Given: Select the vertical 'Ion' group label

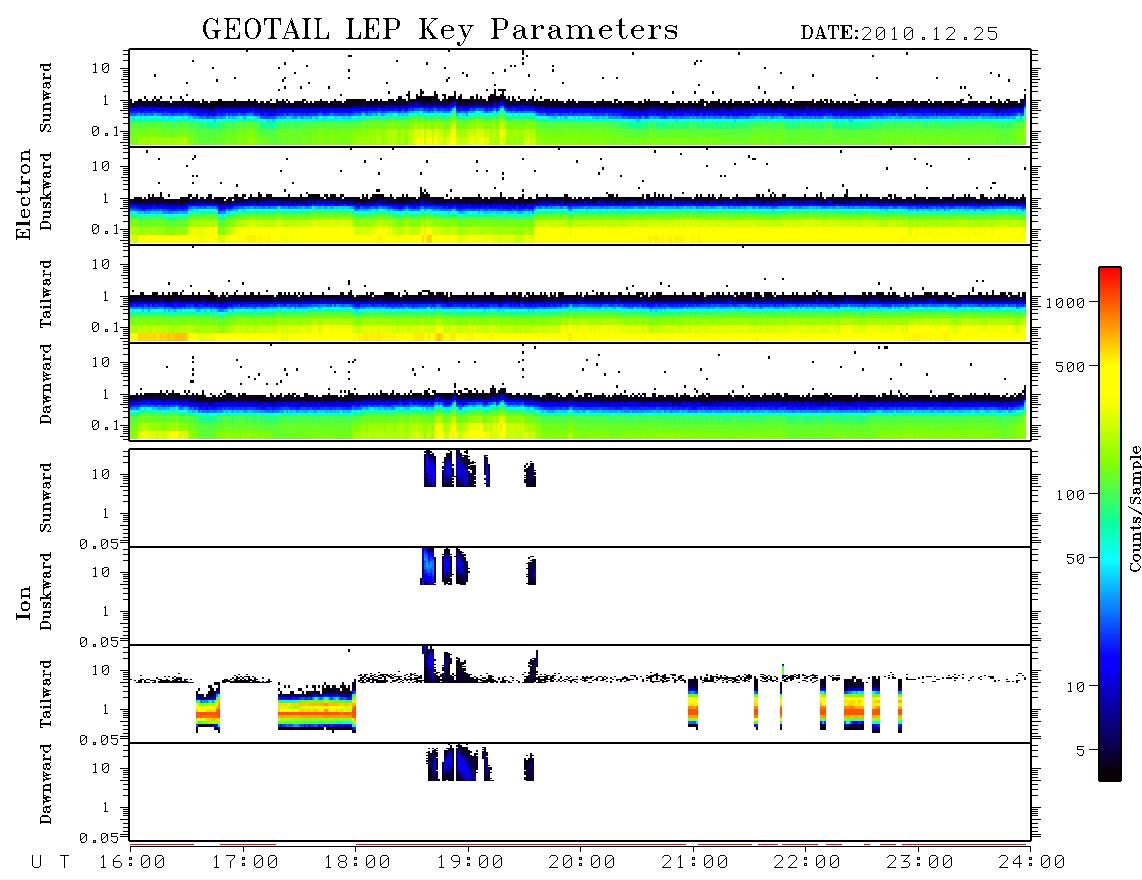Looking at the screenshot, I should click(x=23, y=602).
